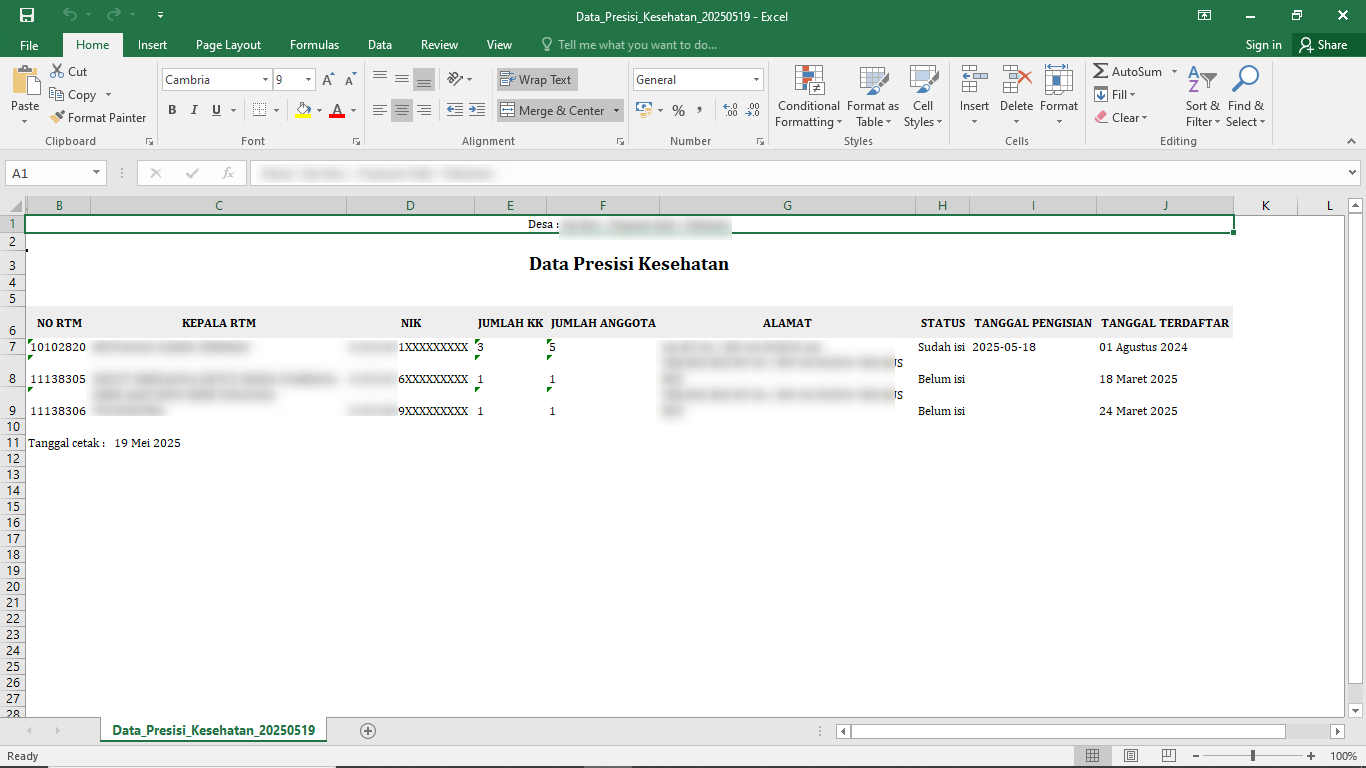The height and width of the screenshot is (768, 1366).
Task: Click the Share button
Action: 1322,45
